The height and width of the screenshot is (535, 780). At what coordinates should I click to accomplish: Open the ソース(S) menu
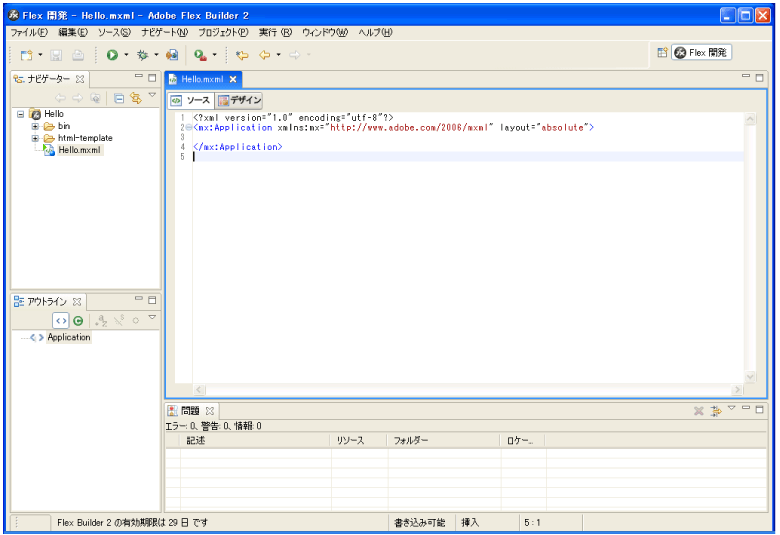pyautogui.click(x=114, y=32)
